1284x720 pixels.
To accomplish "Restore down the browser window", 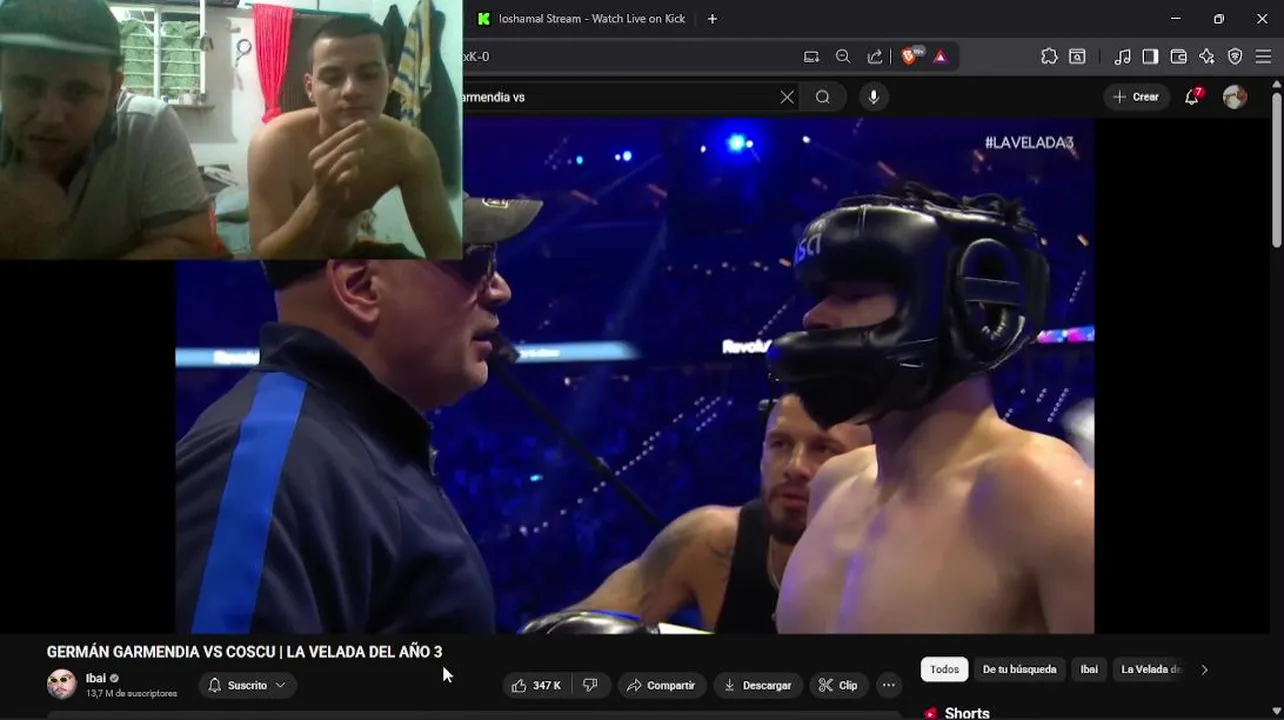I will [x=1218, y=18].
